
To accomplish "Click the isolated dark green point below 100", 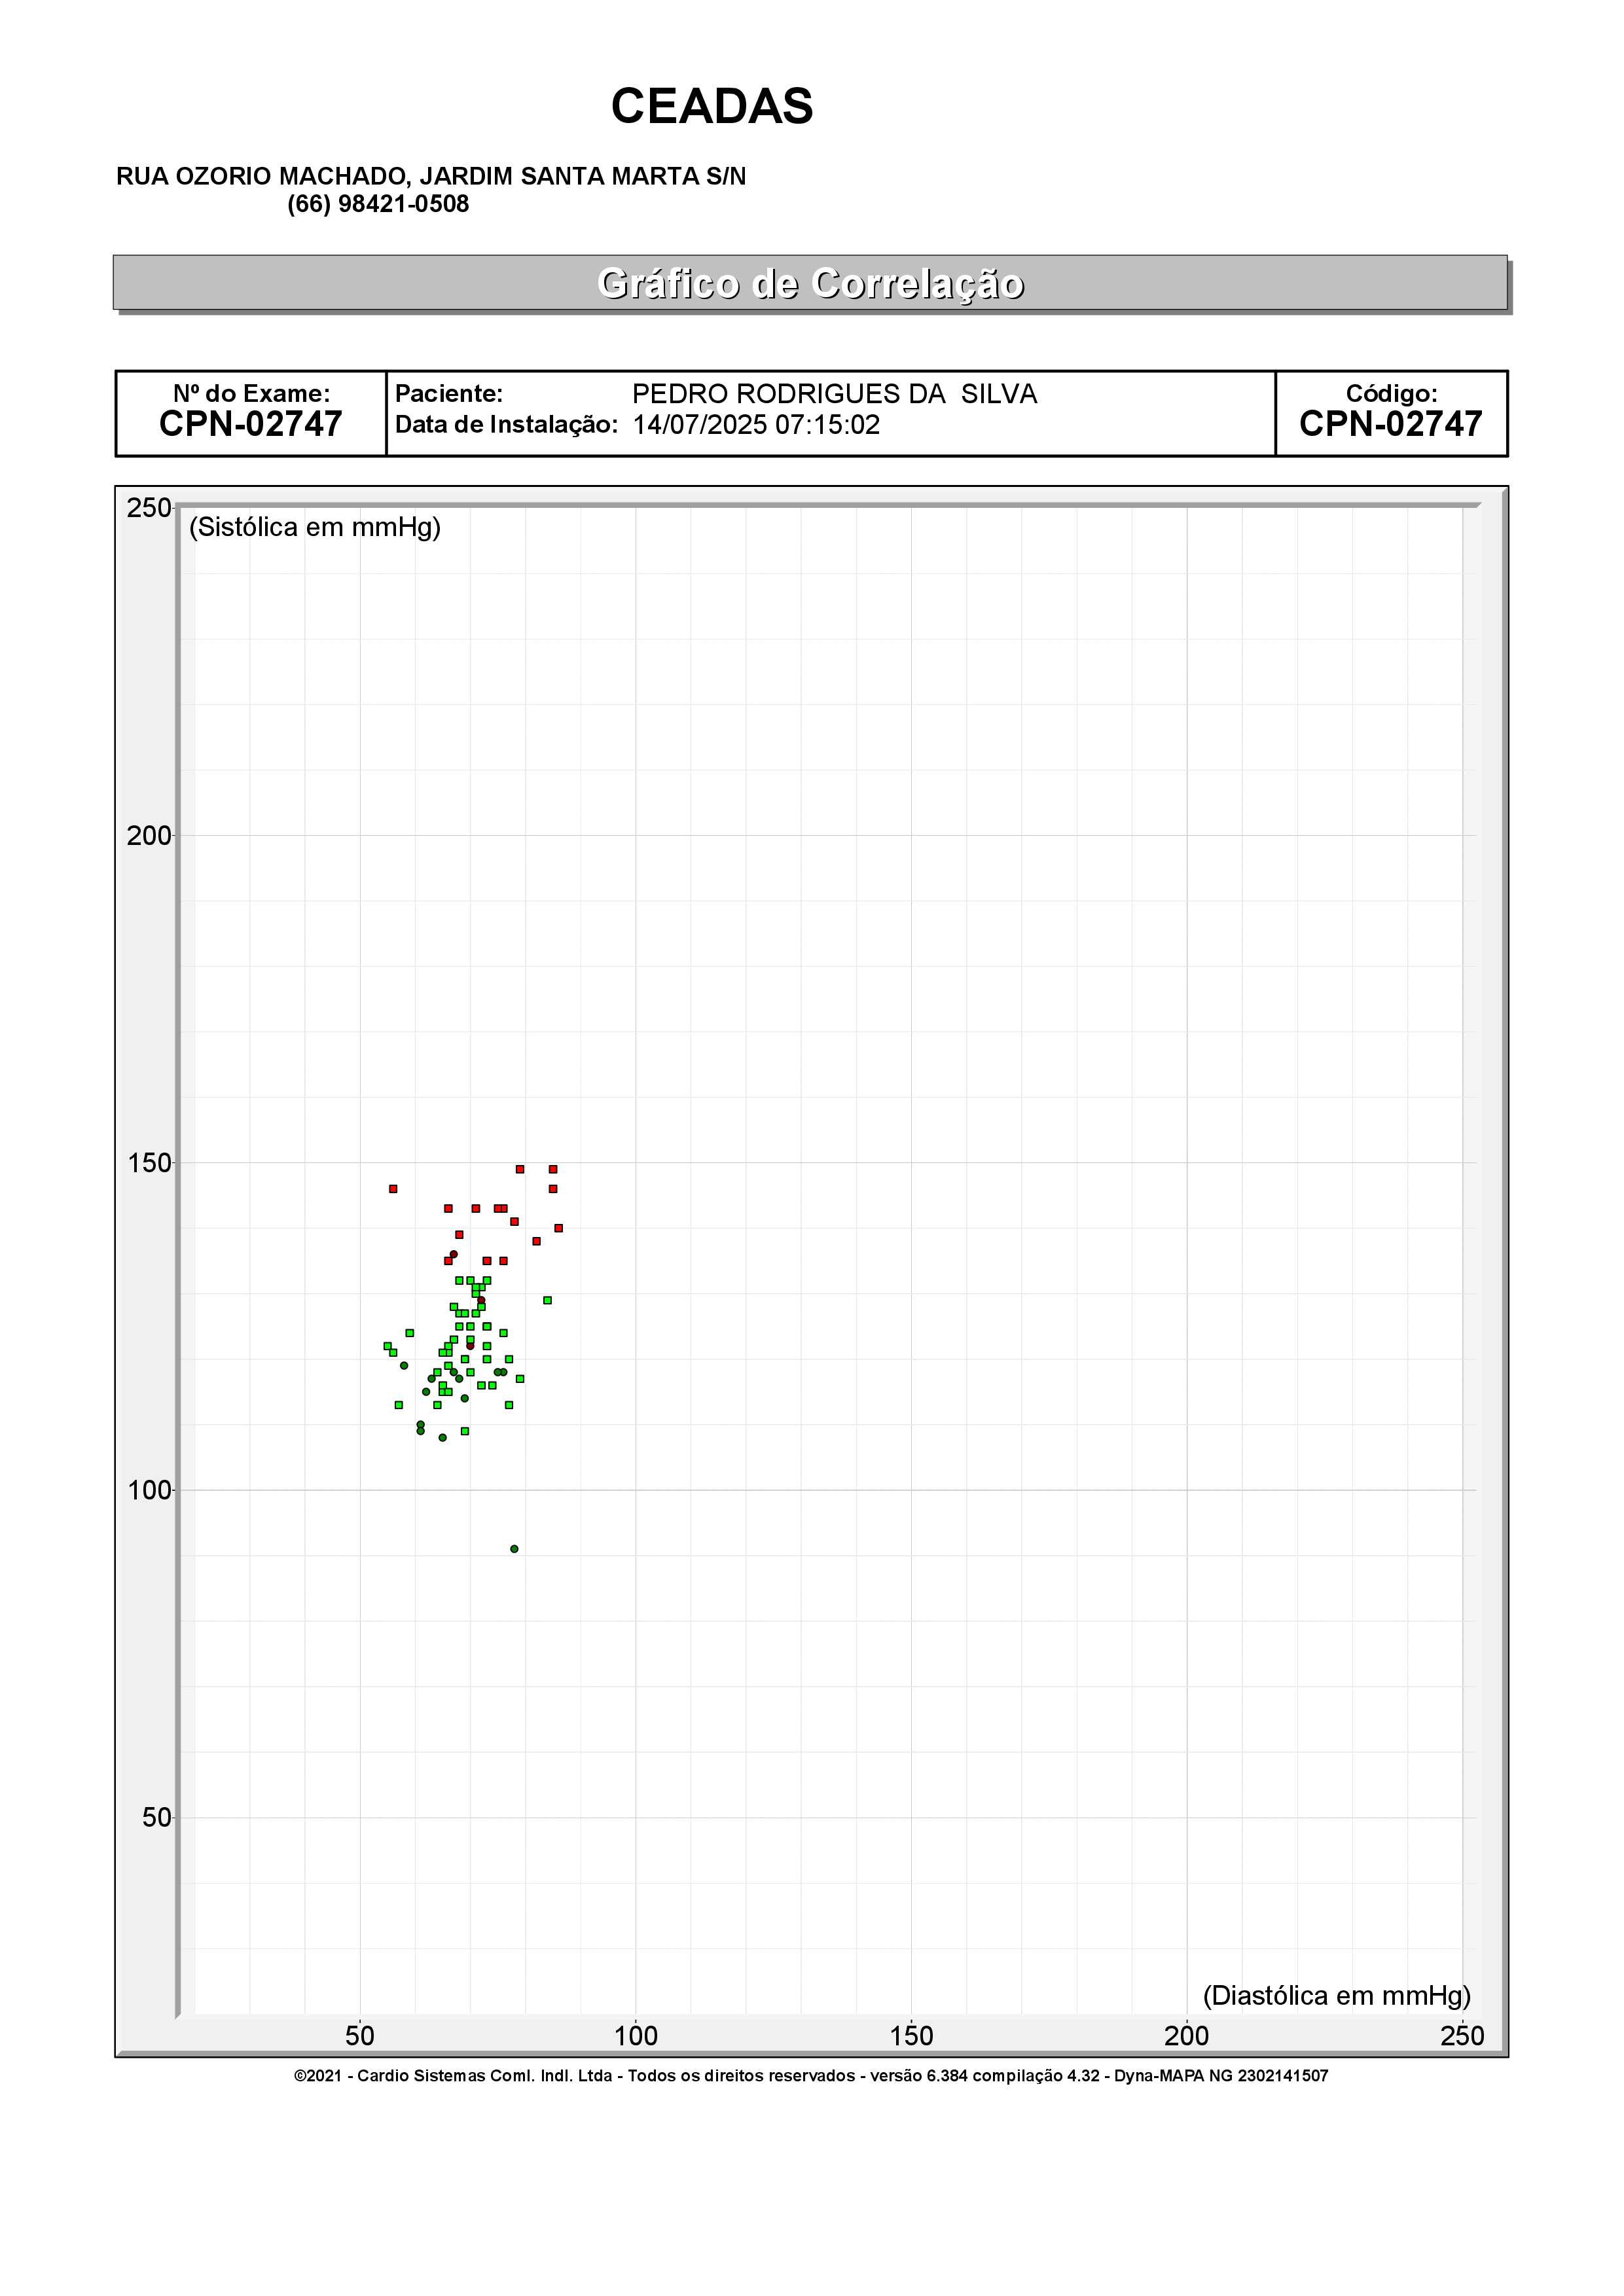I will tap(514, 1549).
